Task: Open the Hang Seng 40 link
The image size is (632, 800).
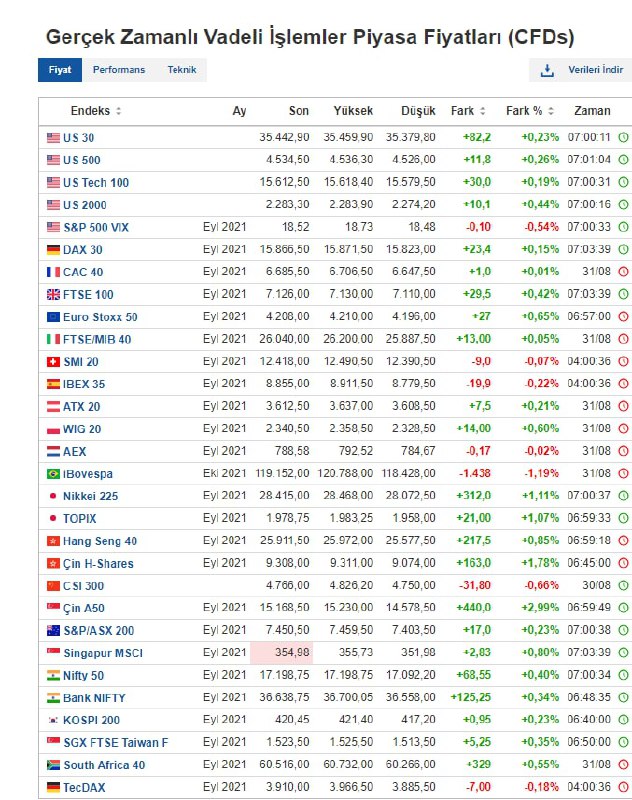Action: (x=100, y=541)
